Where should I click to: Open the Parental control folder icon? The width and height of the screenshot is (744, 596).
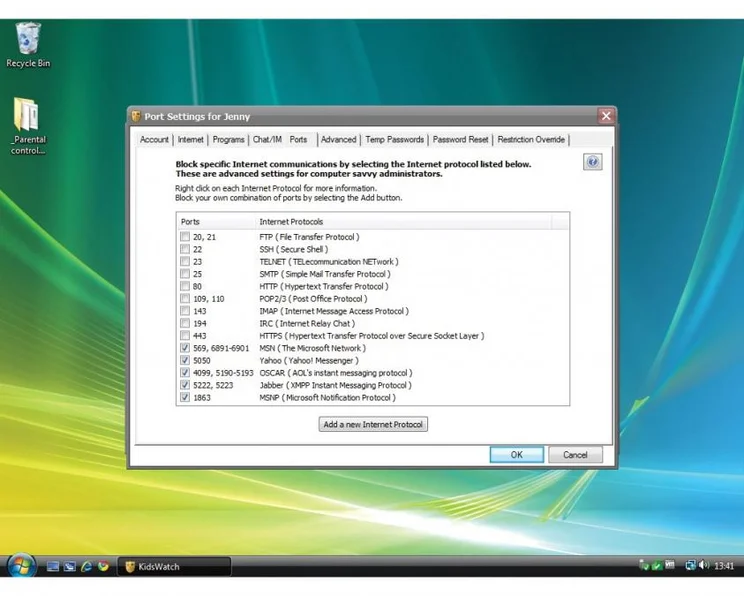pos(27,118)
